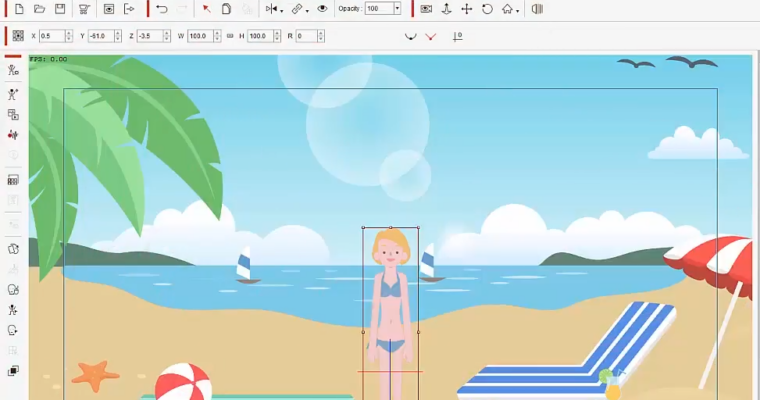Click the pivot grid icon before X
Image resolution: width=760 pixels, height=400 pixels.
18,36
